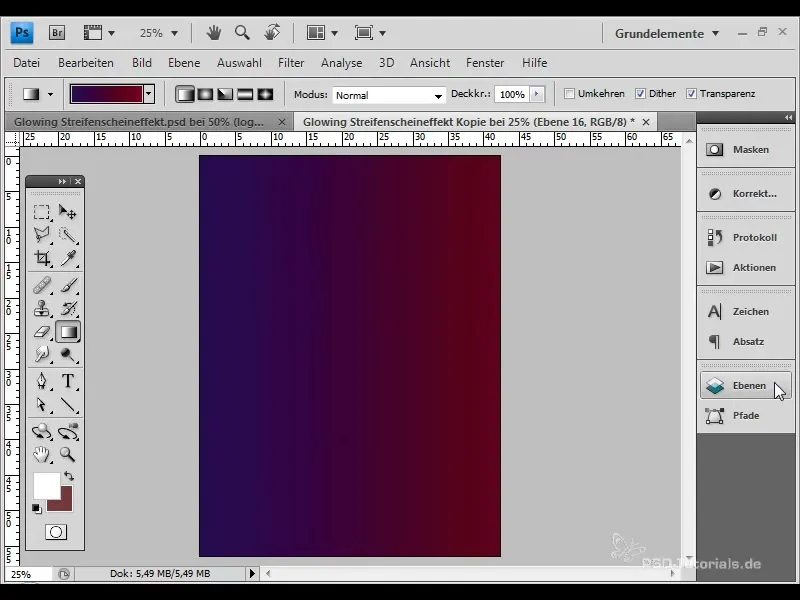800x600 pixels.
Task: Select the Pen tool
Action: [42, 381]
